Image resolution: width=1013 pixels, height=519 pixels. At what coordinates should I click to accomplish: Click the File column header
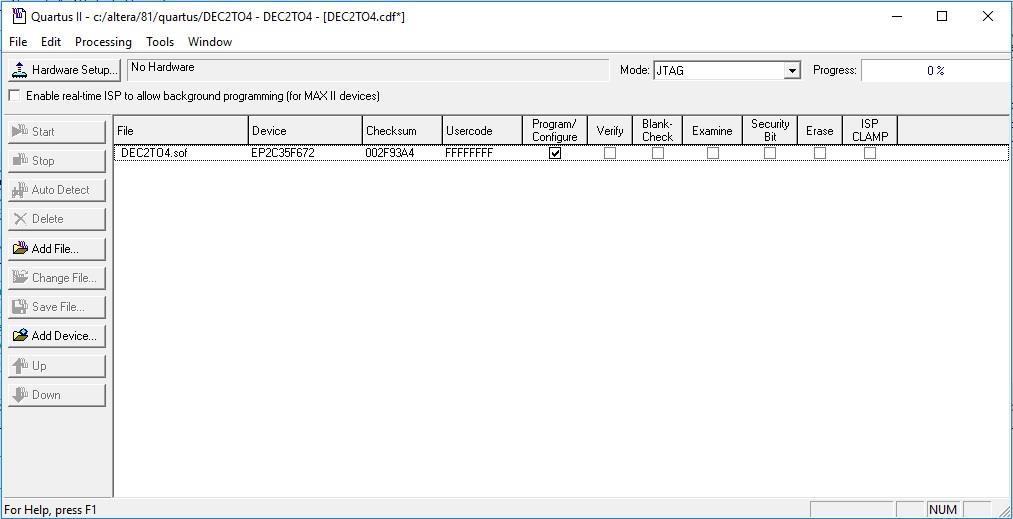coord(181,131)
